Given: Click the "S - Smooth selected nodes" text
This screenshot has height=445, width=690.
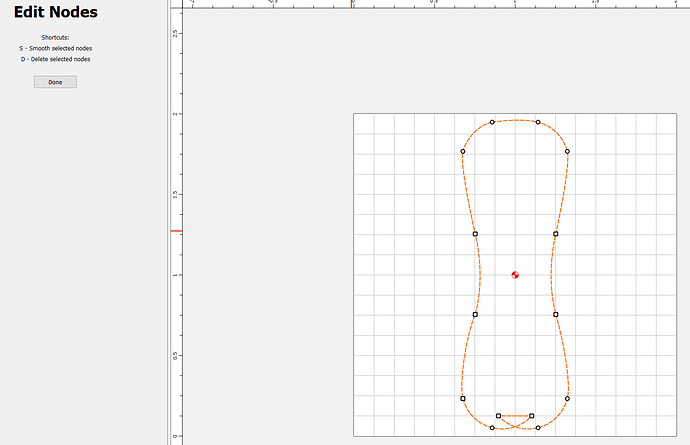Looking at the screenshot, I should click(x=55, y=48).
